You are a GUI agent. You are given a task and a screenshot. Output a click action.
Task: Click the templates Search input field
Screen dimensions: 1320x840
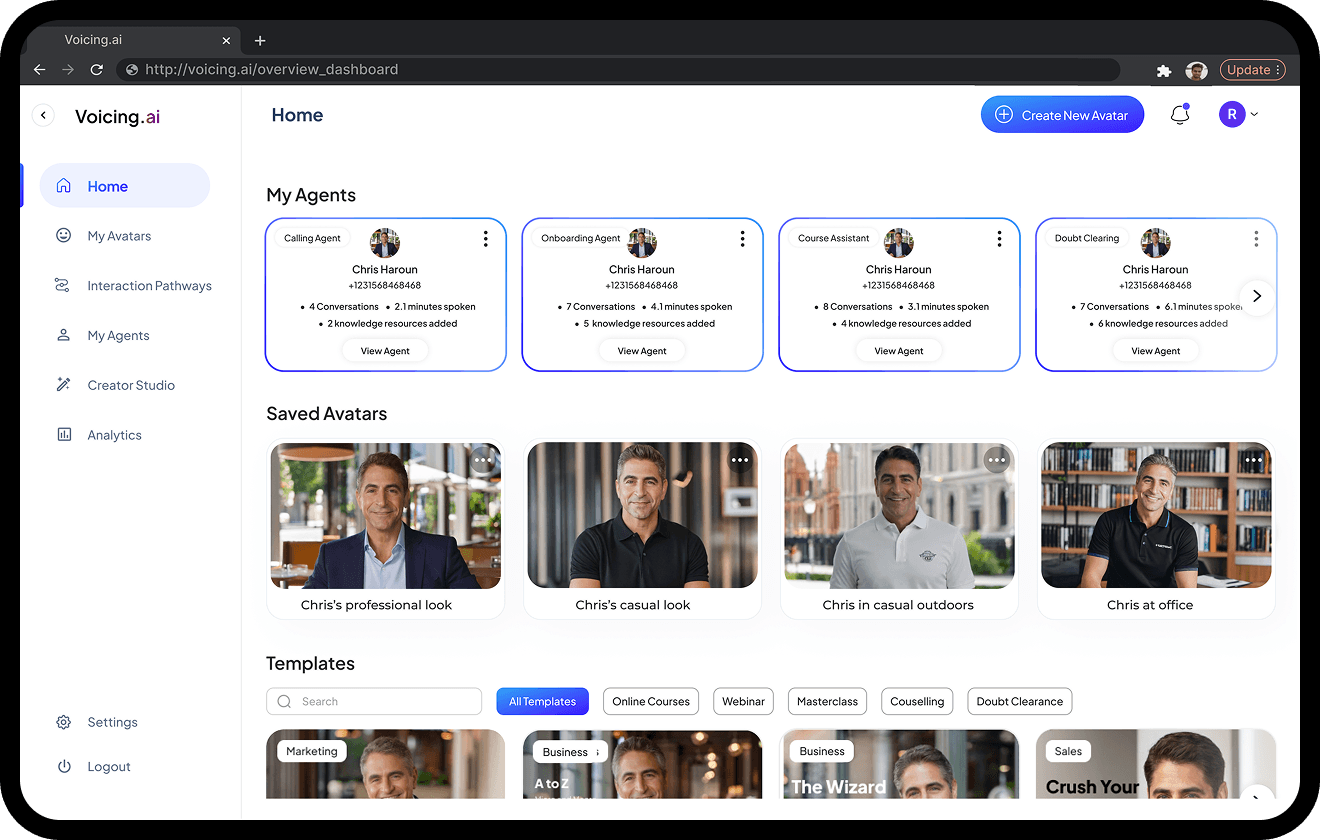(x=374, y=702)
